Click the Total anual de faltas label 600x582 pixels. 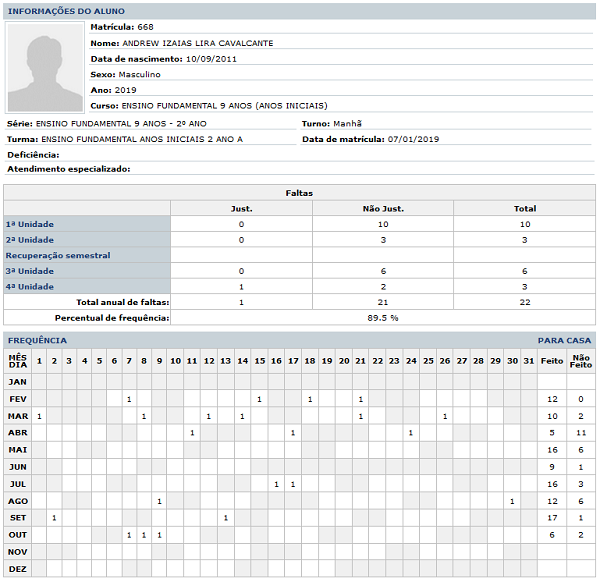pyautogui.click(x=122, y=301)
